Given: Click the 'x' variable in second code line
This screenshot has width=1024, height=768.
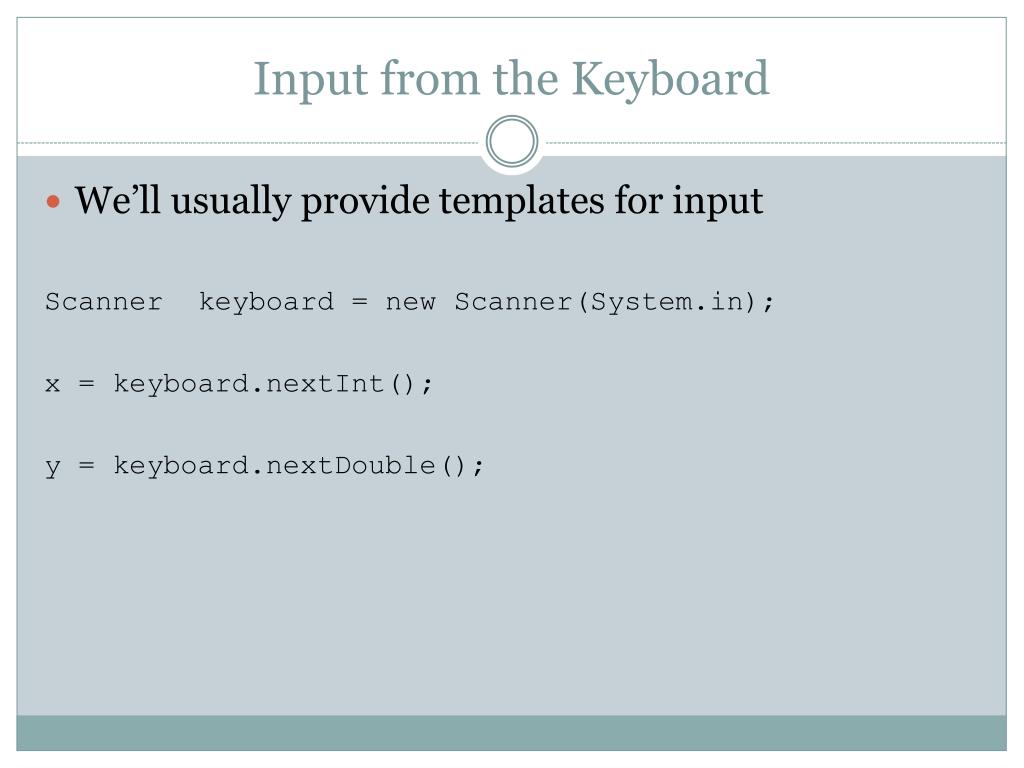Looking at the screenshot, I should pos(52,385).
